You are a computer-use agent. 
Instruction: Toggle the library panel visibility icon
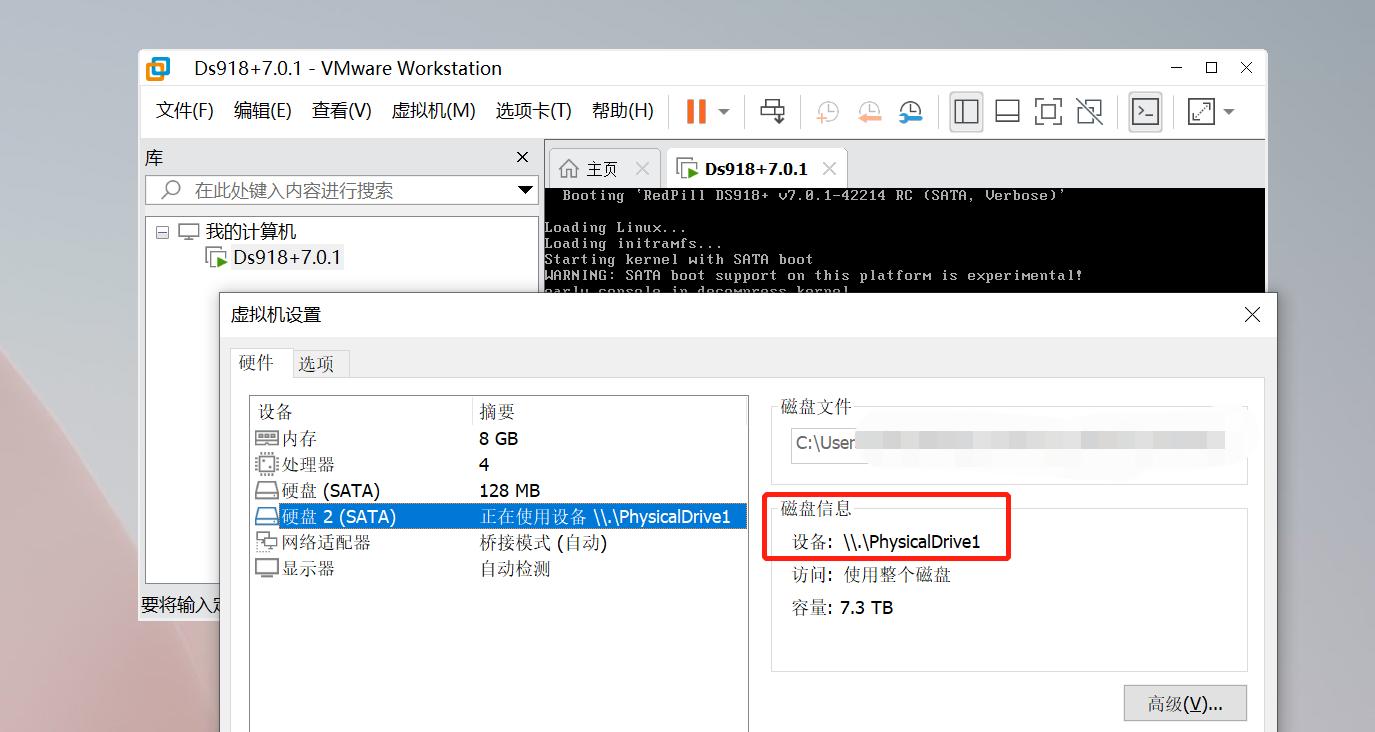click(966, 111)
